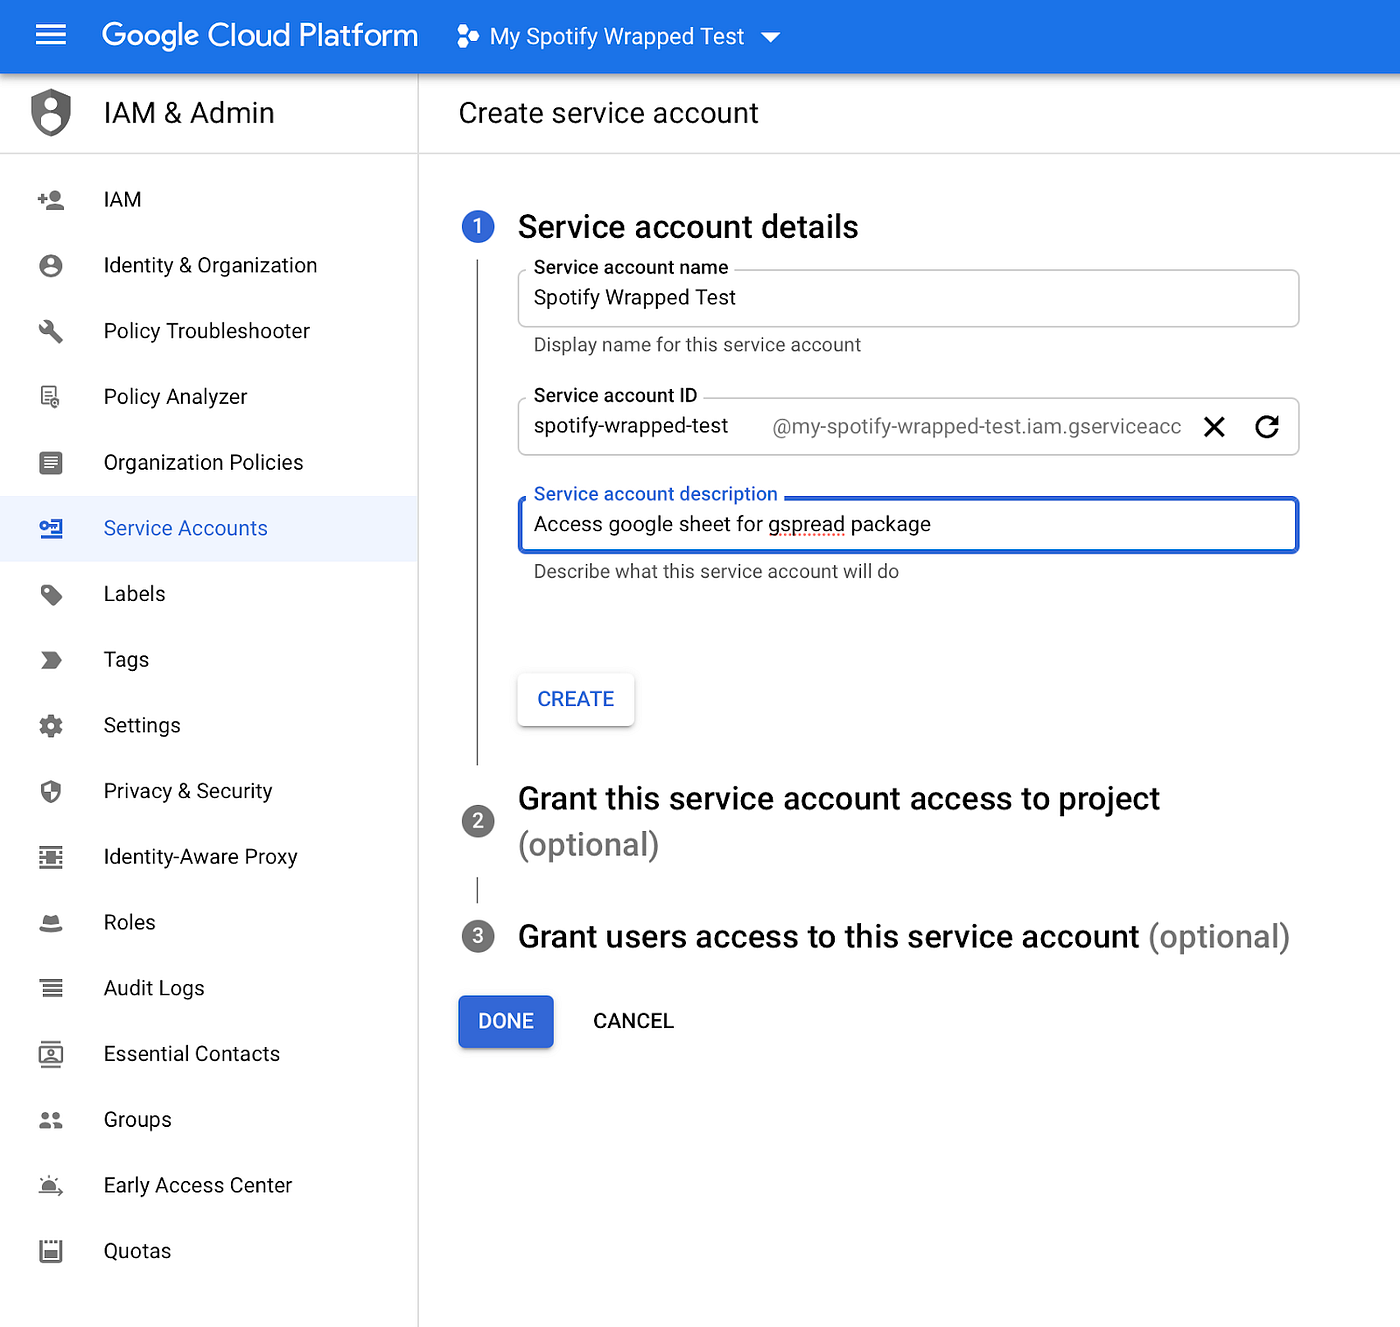1400x1327 pixels.
Task: Click the Policy Analyzer document icon
Action: coord(51,397)
